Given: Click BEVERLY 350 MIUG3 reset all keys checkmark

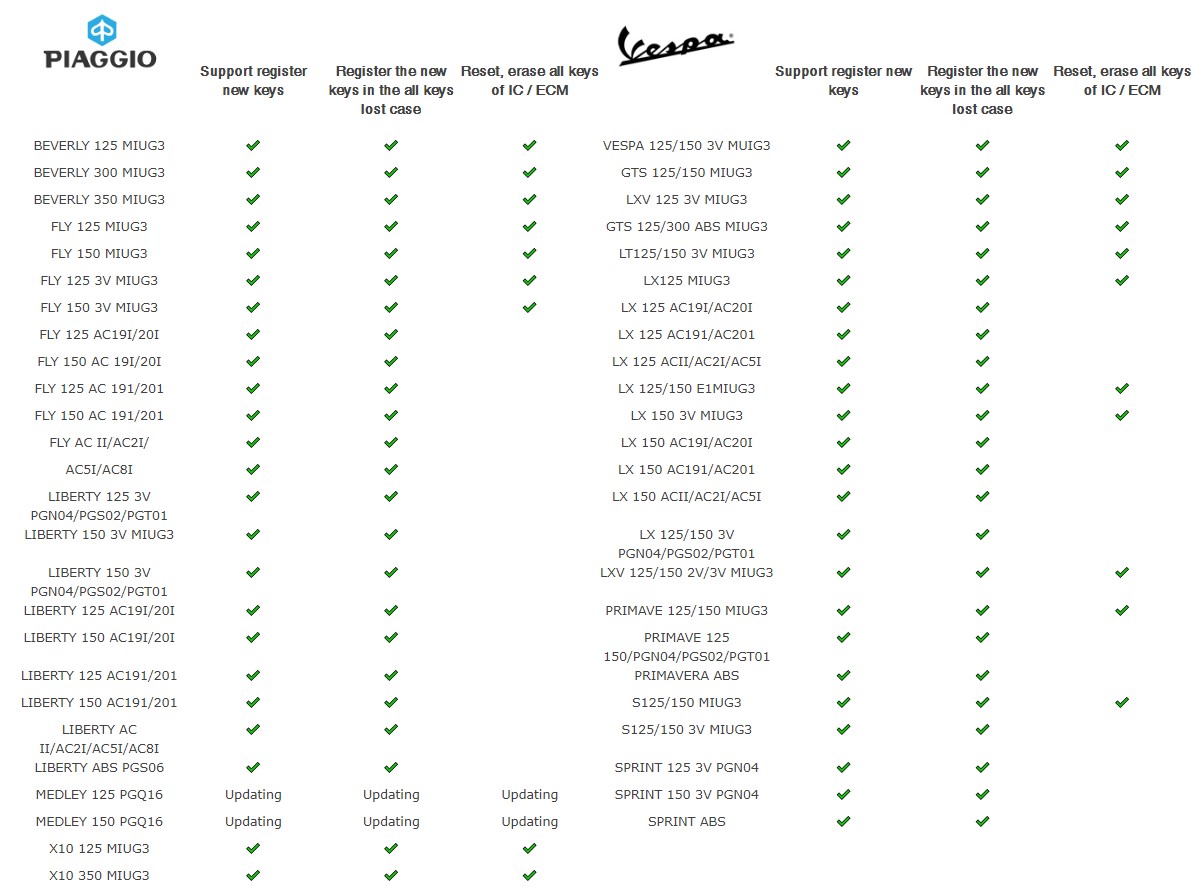Looking at the screenshot, I should [529, 200].
